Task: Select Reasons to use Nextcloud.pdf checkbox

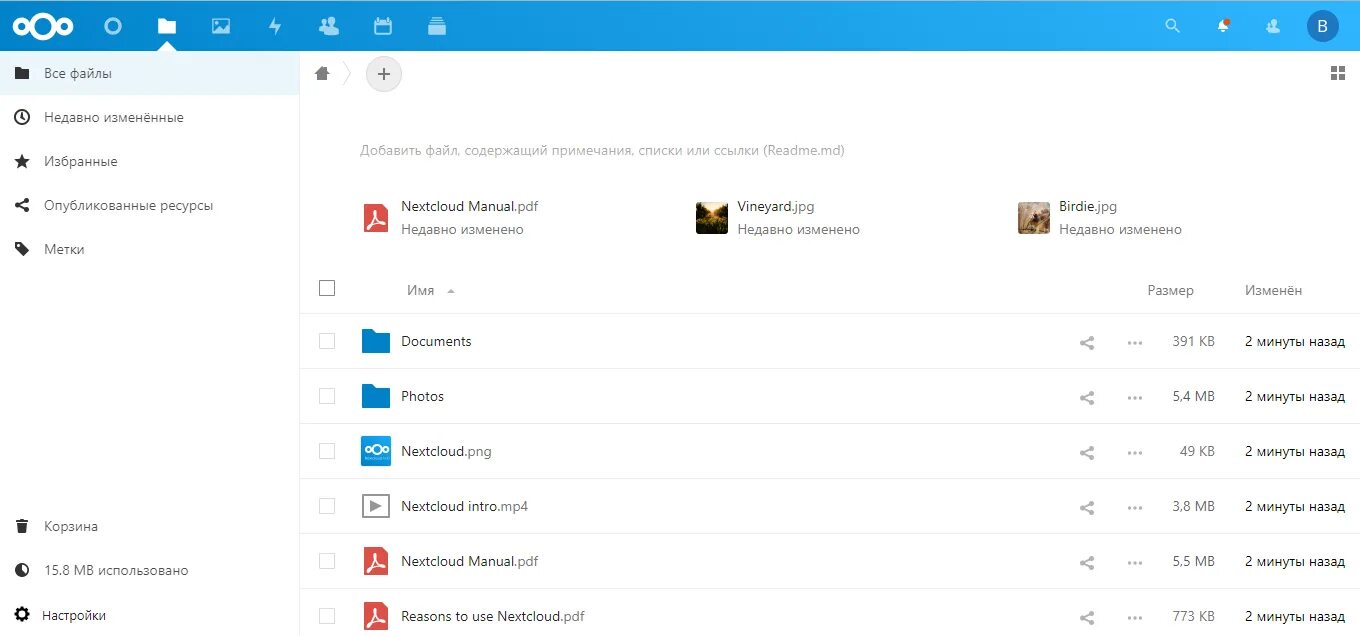Action: (x=327, y=616)
